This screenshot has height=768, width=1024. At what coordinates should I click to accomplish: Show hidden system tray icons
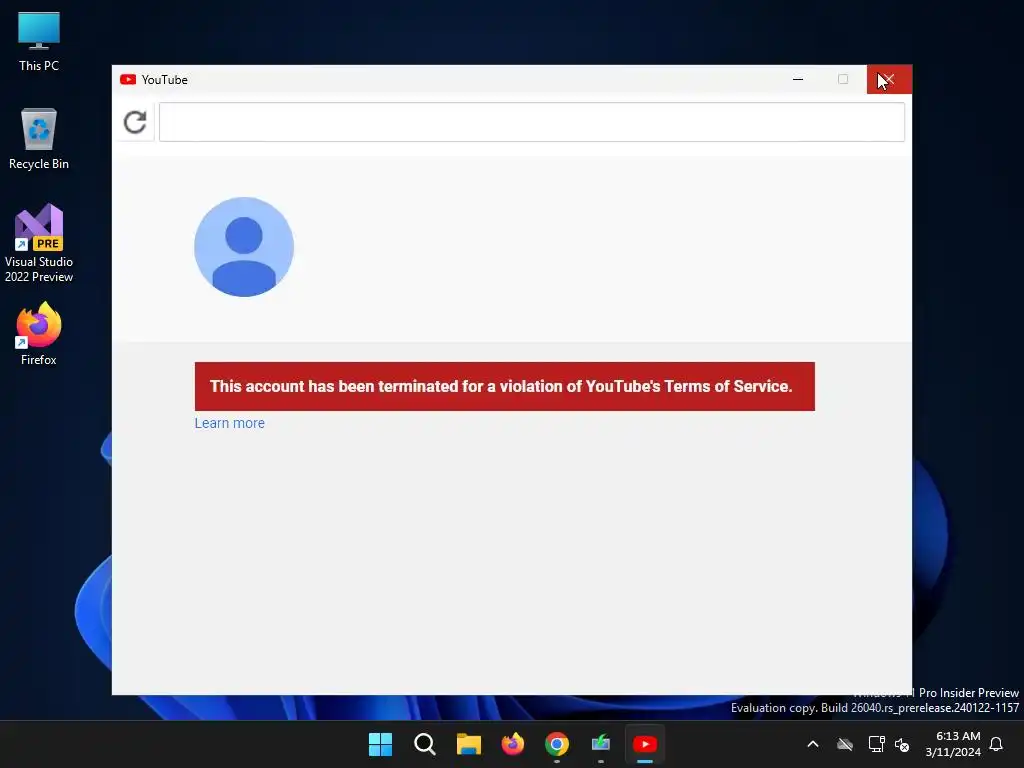click(813, 744)
